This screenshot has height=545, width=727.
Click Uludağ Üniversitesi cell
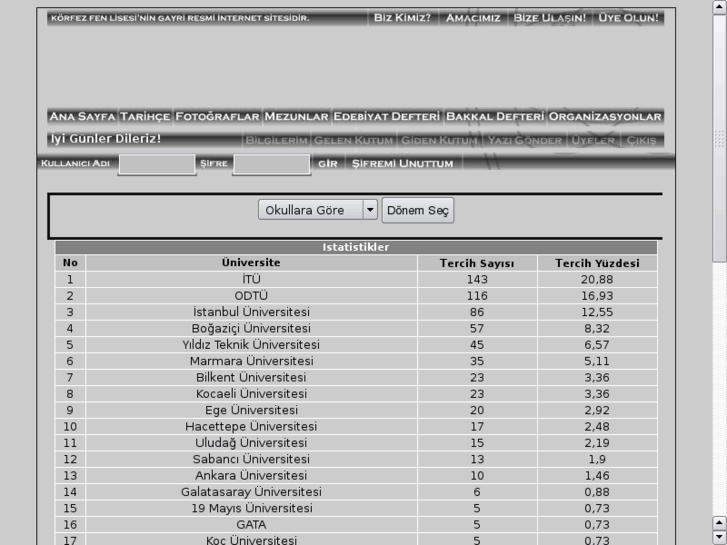(251, 443)
